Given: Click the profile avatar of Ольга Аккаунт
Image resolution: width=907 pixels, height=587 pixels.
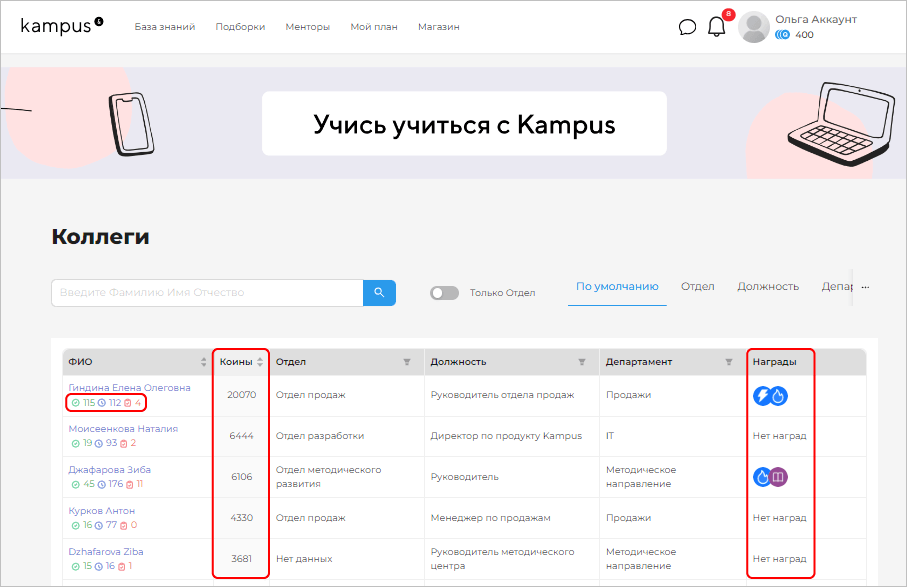Looking at the screenshot, I should [x=754, y=27].
